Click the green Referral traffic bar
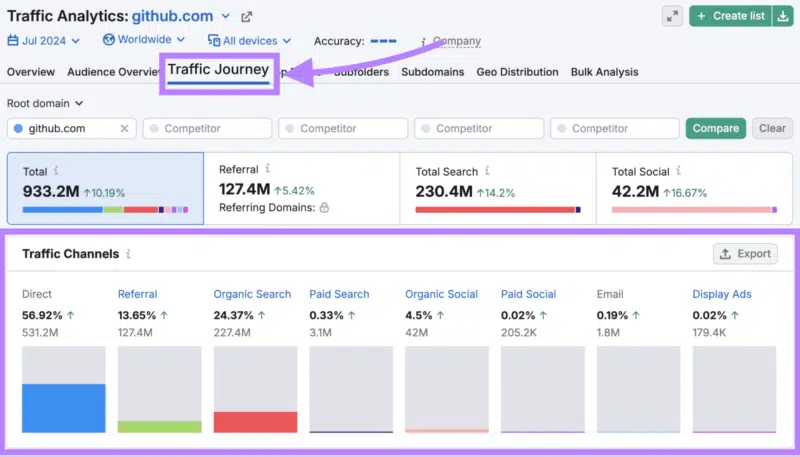This screenshot has height=457, width=800. 160,427
